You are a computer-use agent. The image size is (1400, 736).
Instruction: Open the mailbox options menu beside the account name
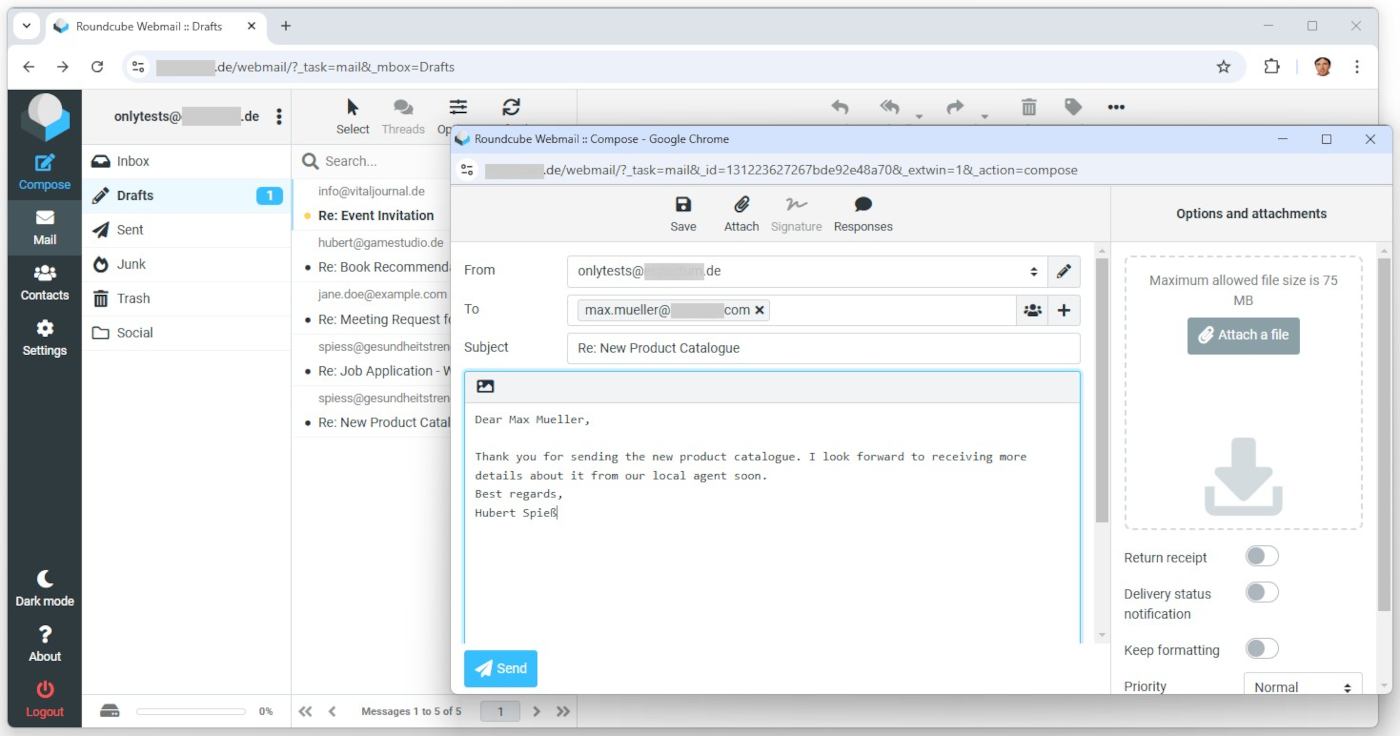click(279, 115)
